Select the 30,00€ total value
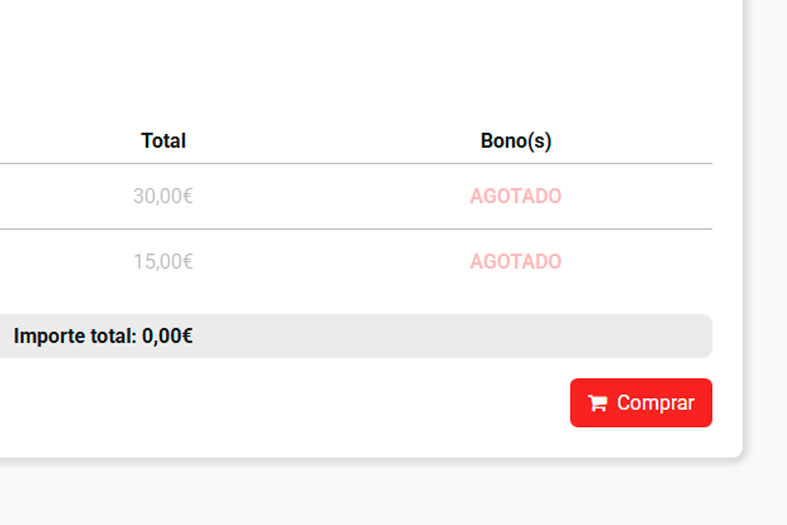This screenshot has width=787, height=525. (163, 196)
